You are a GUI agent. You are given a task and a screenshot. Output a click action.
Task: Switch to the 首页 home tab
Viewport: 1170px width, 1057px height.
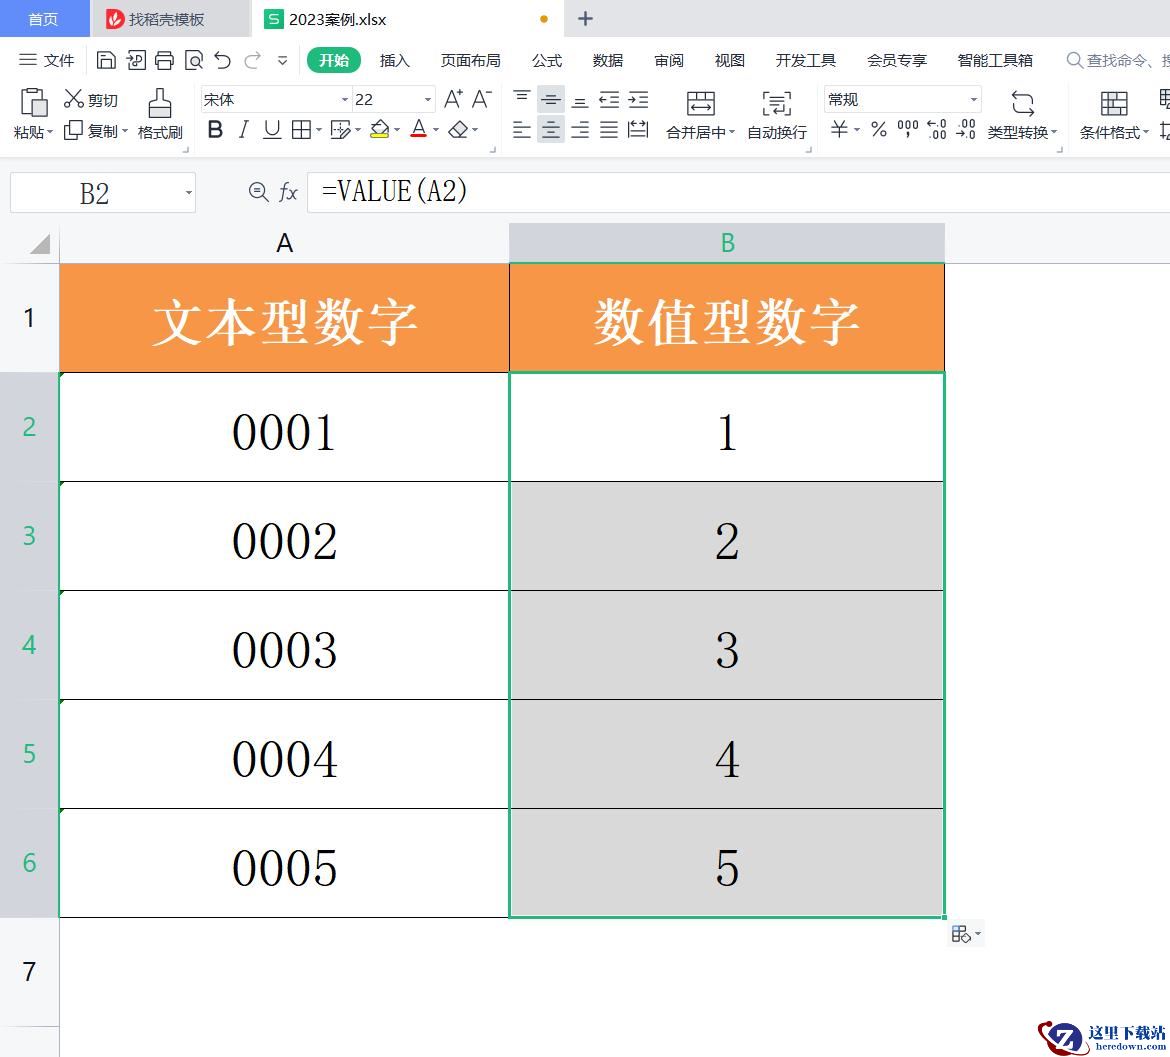(x=43, y=19)
